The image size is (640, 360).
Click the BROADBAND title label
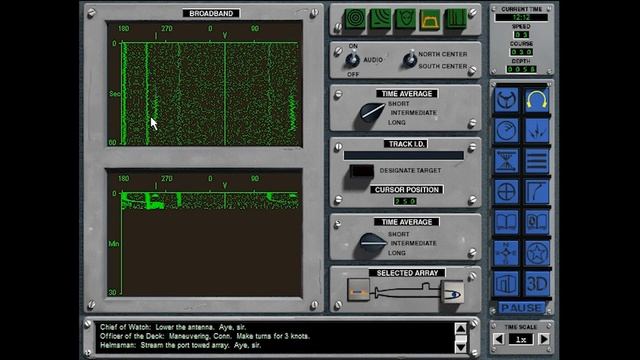(x=211, y=13)
